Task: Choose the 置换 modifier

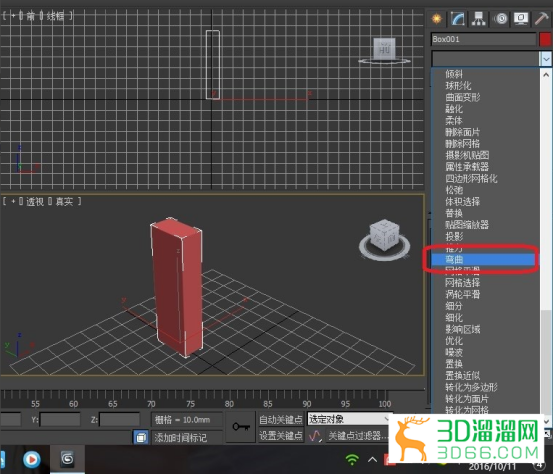Action: 454,364
